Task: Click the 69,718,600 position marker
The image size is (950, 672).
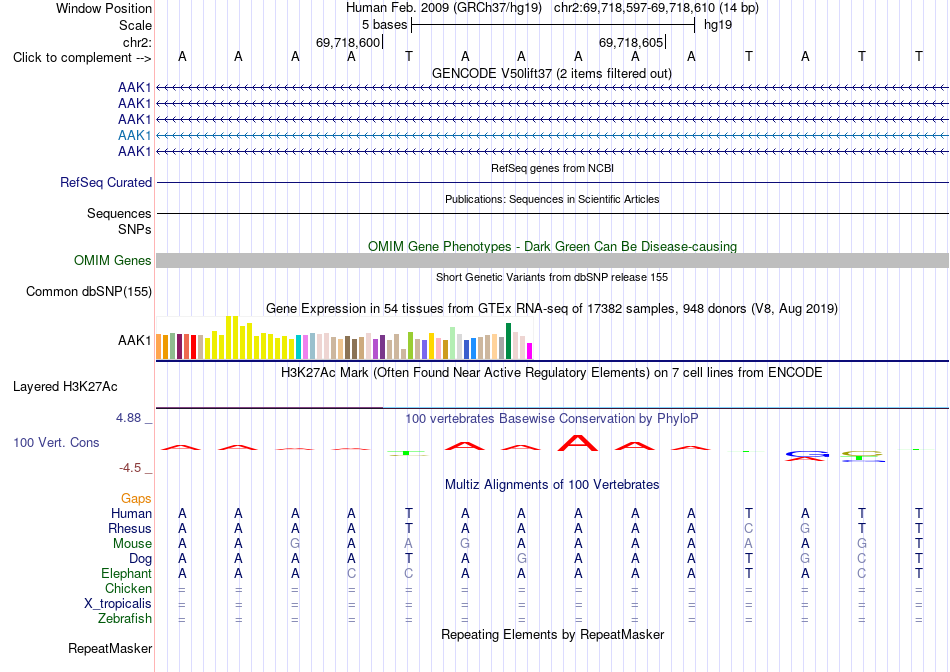Action: (348, 42)
